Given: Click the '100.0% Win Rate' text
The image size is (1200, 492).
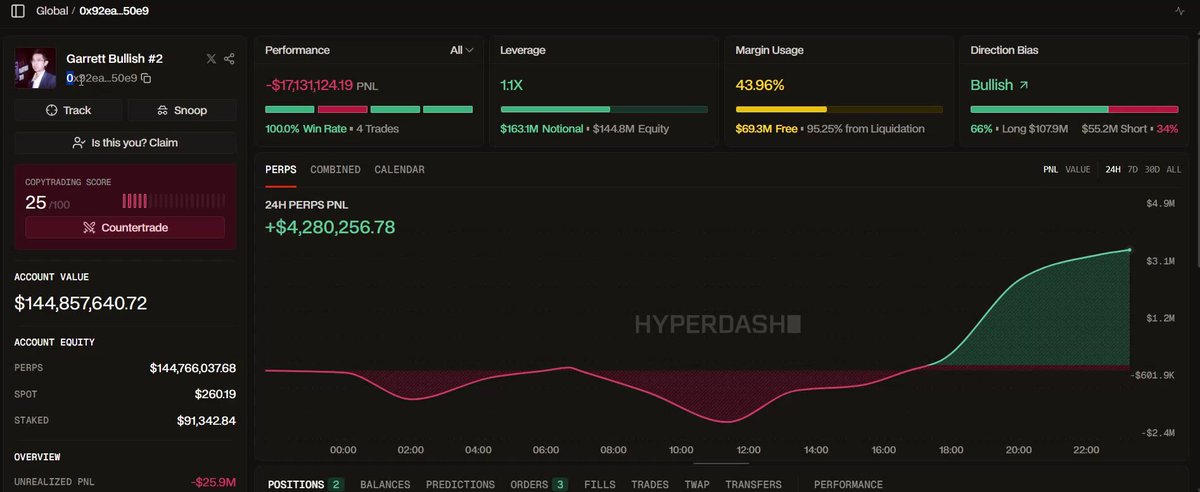Looking at the screenshot, I should [x=306, y=129].
